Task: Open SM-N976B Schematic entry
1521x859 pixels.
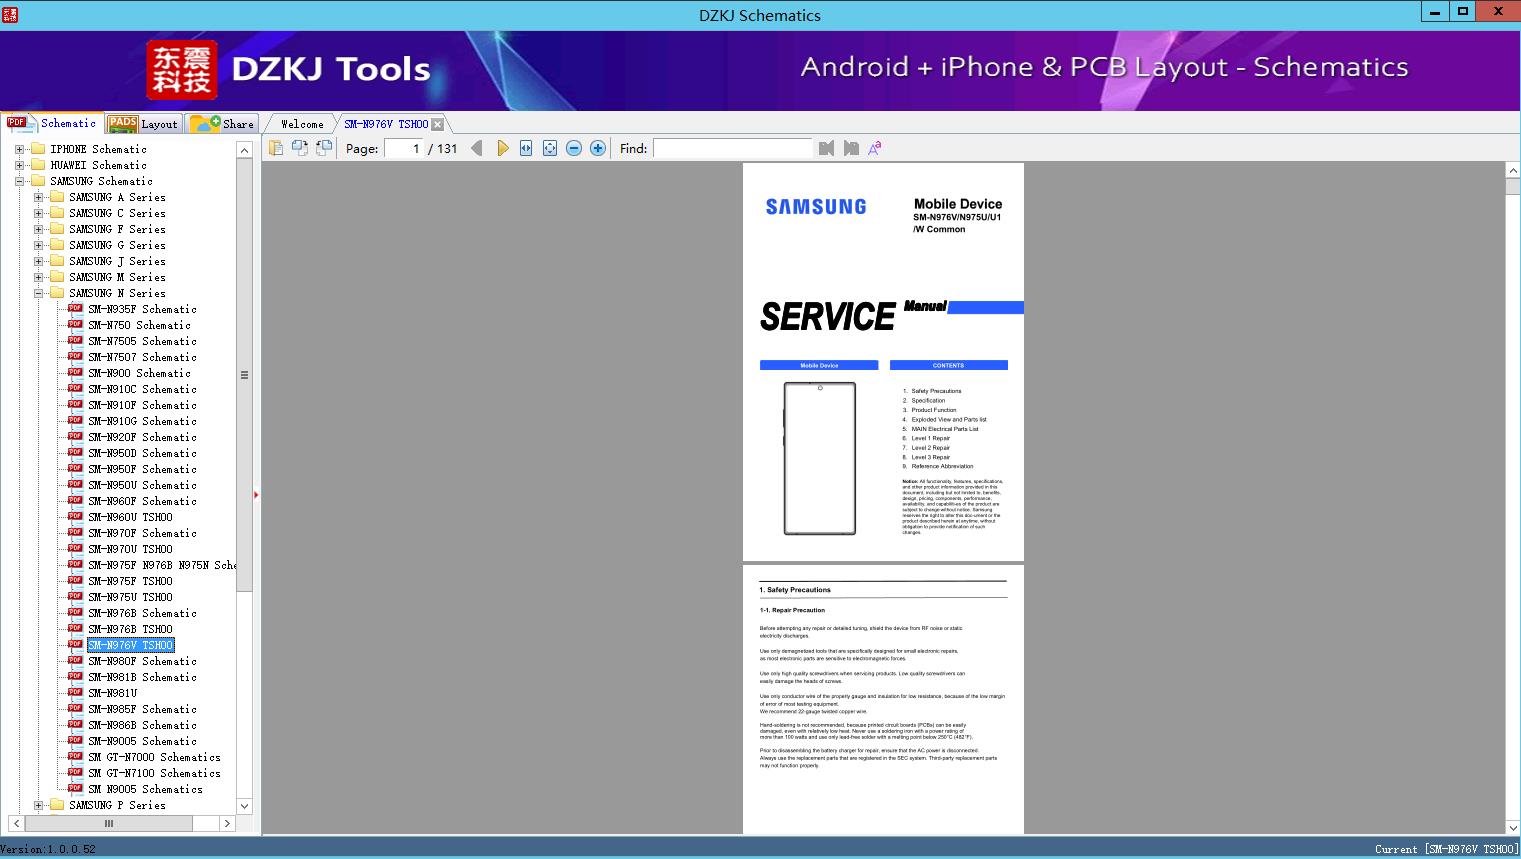Action: pyautogui.click(x=142, y=613)
